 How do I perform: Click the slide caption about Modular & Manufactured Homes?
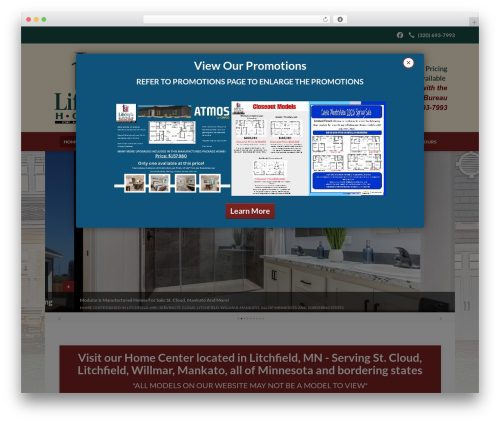(154, 300)
